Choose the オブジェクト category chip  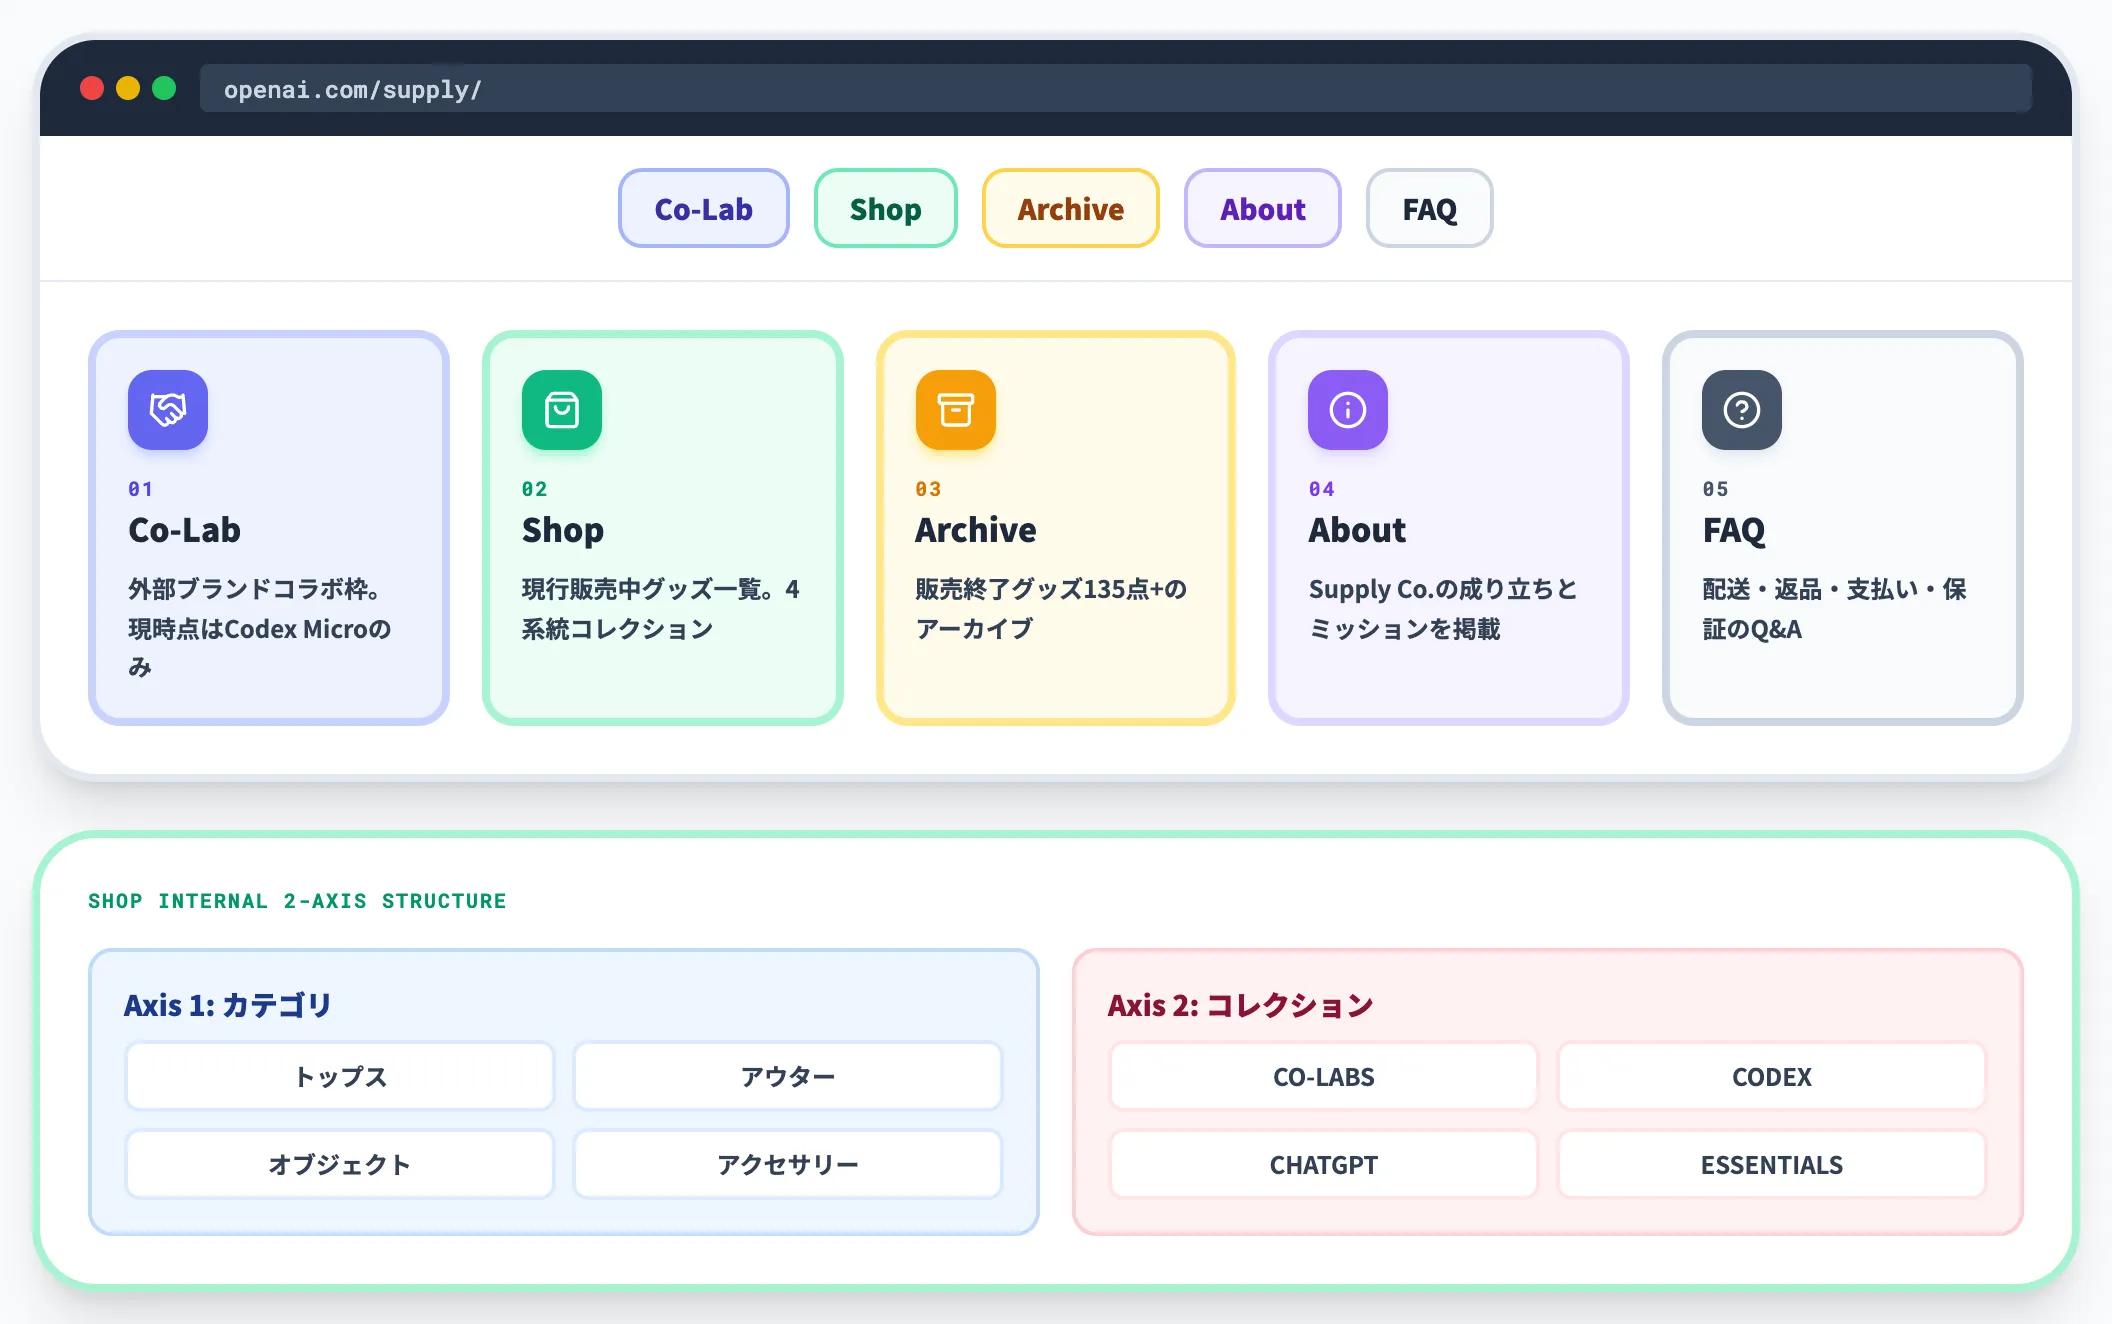coord(340,1164)
